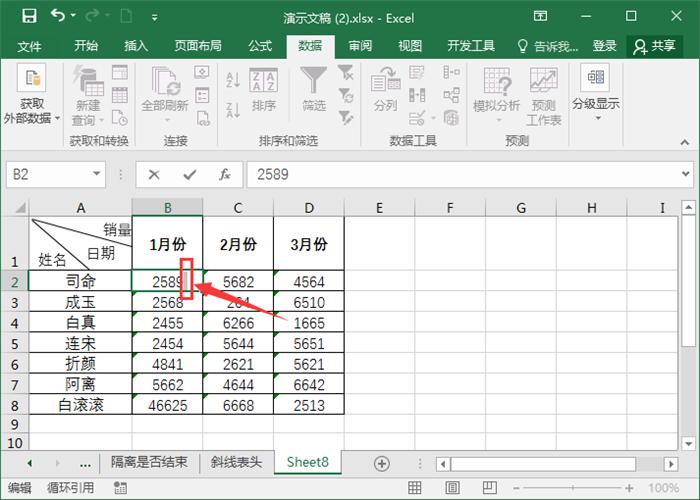Switch to the 隔离是否结束 sheet tab
The height and width of the screenshot is (500, 700).
click(149, 462)
